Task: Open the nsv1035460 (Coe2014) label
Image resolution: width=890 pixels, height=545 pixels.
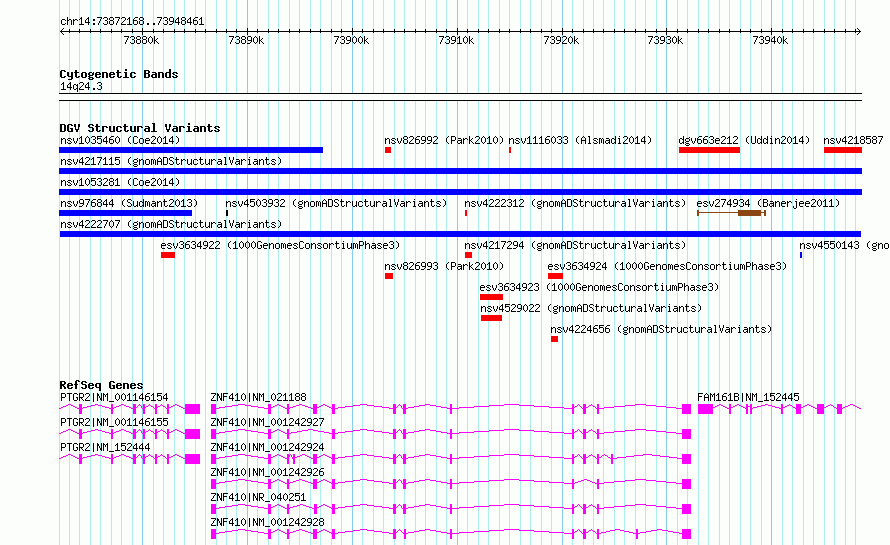Action: pos(120,140)
